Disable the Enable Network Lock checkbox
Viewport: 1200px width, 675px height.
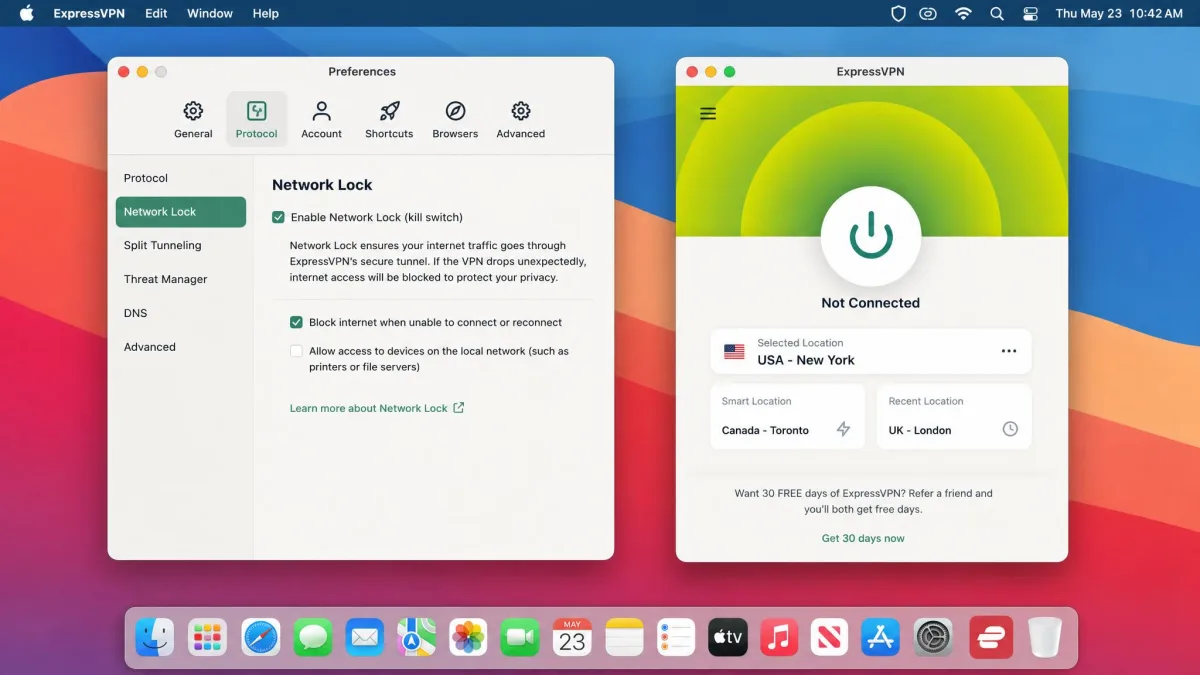(278, 217)
